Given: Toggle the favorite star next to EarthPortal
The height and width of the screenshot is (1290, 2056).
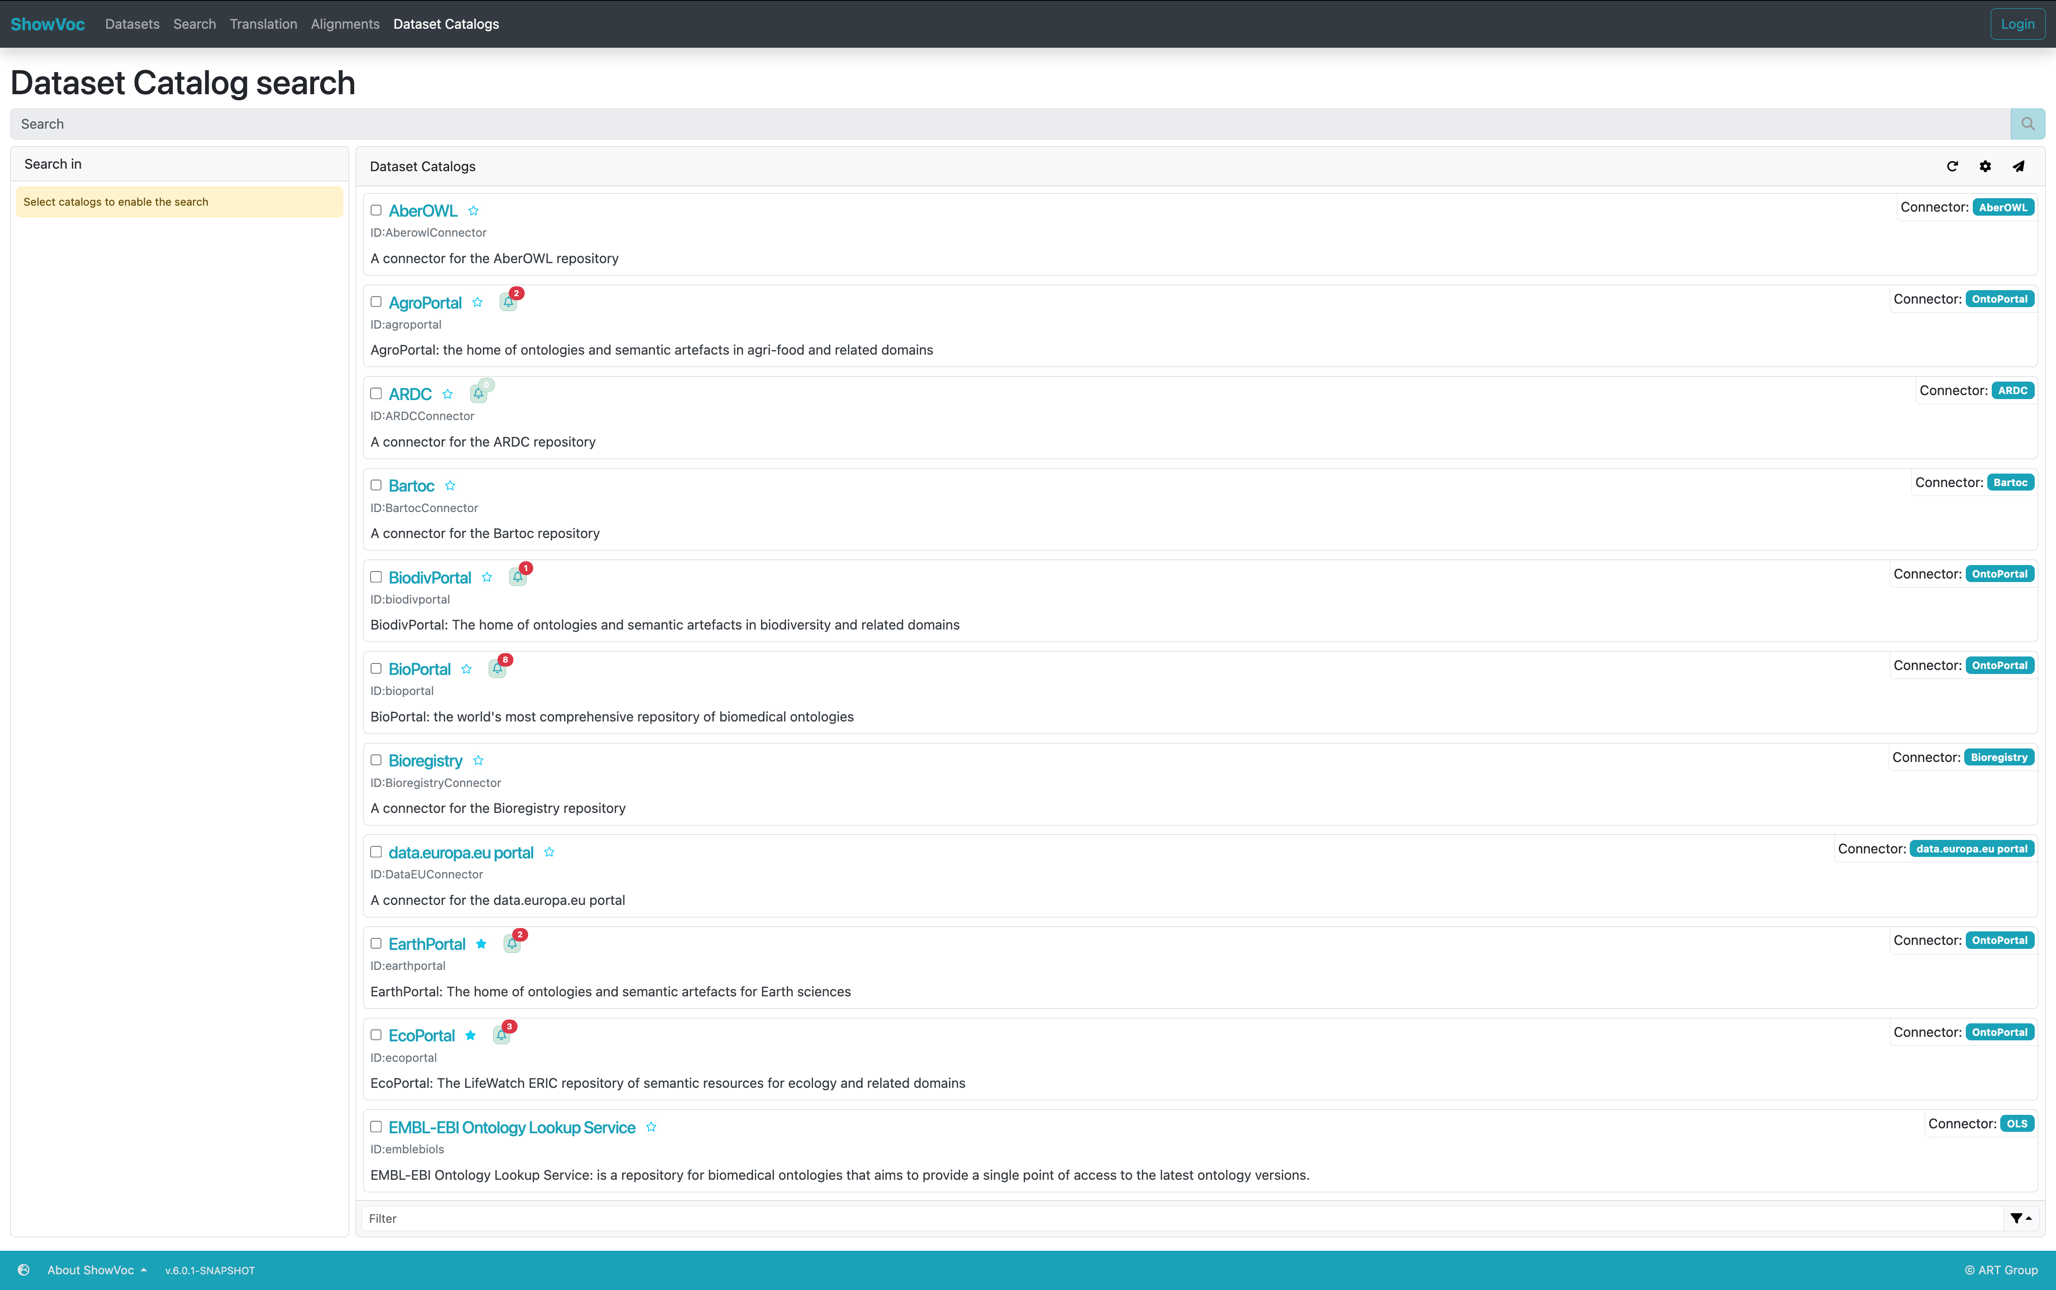Looking at the screenshot, I should click(481, 943).
